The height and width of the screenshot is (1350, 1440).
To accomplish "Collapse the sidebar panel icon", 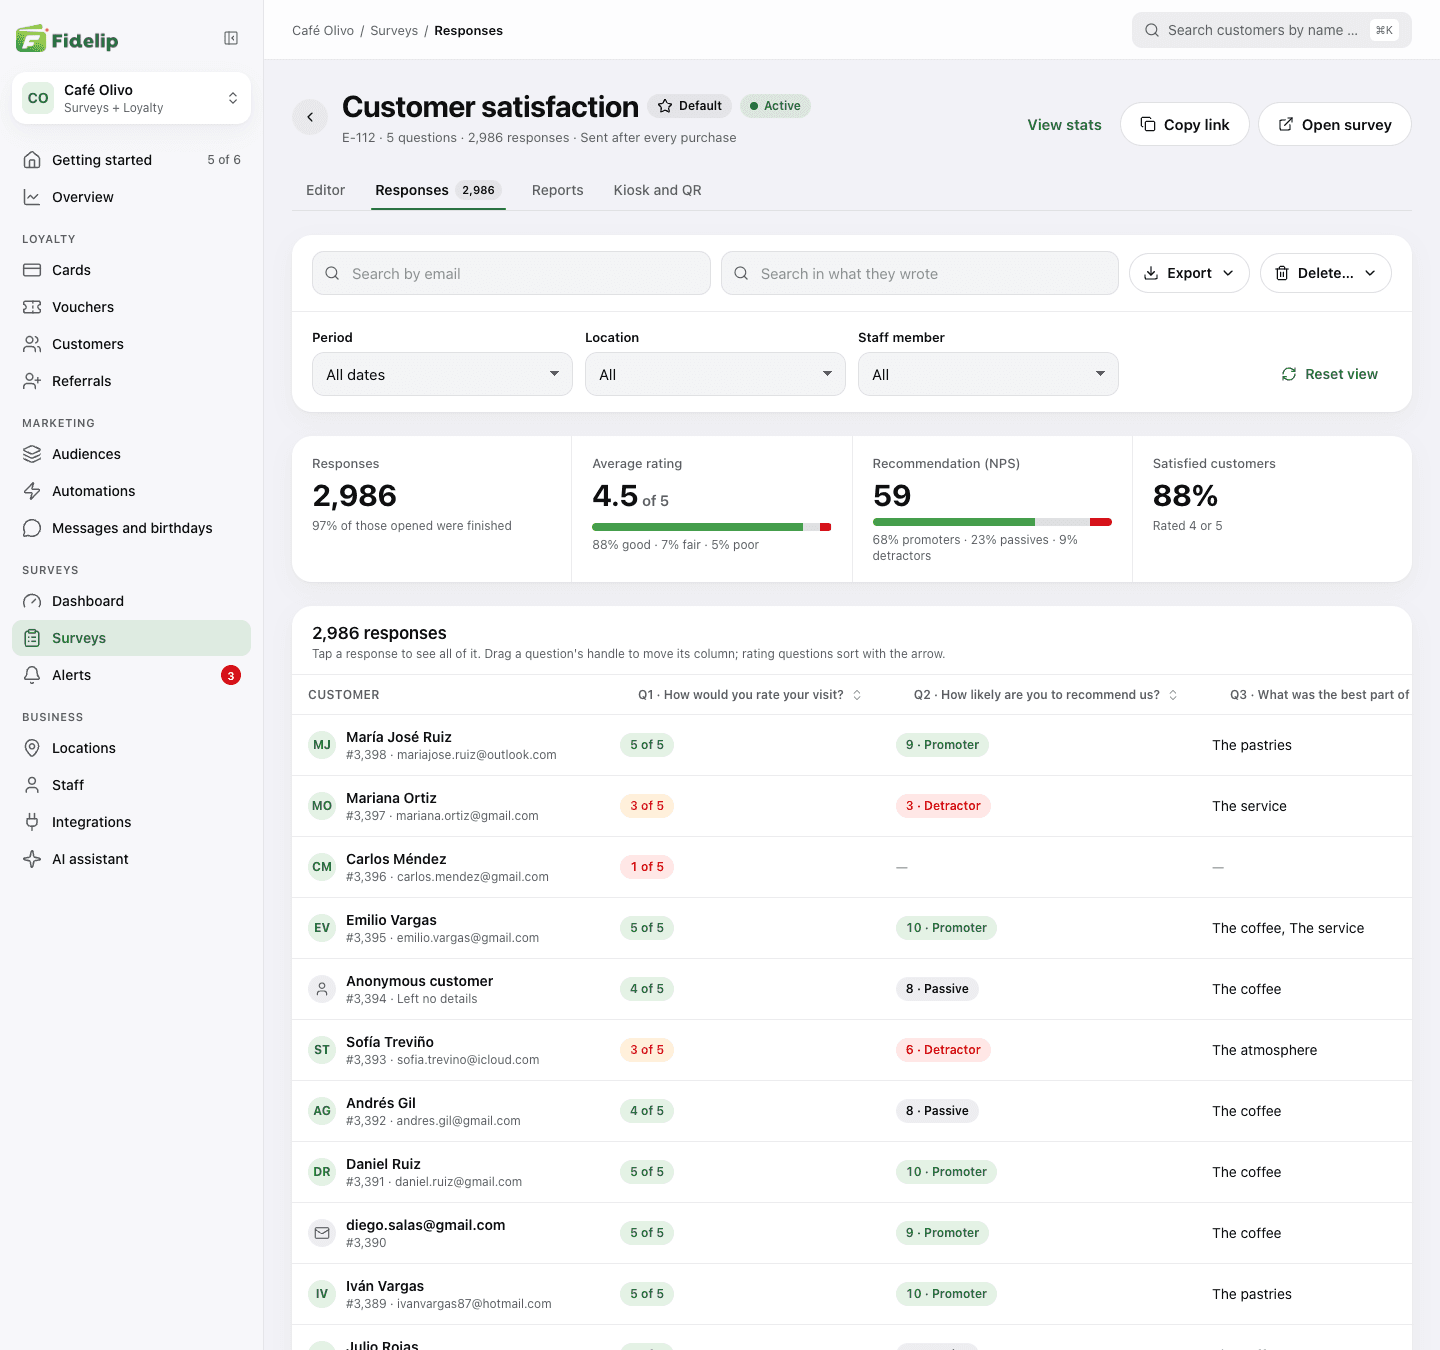I will [231, 38].
